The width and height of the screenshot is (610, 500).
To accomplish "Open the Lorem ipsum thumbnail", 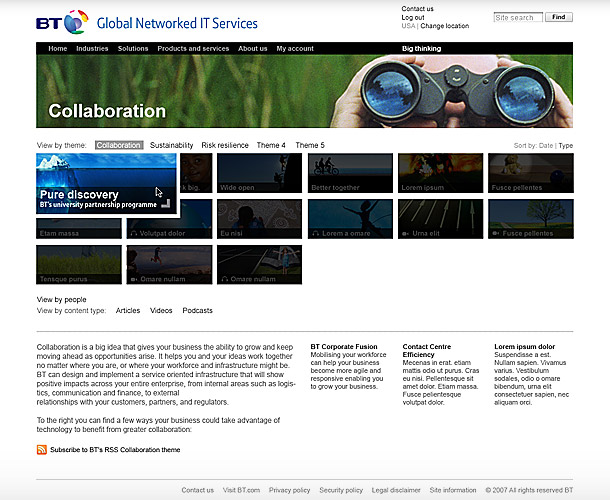I will tap(440, 173).
